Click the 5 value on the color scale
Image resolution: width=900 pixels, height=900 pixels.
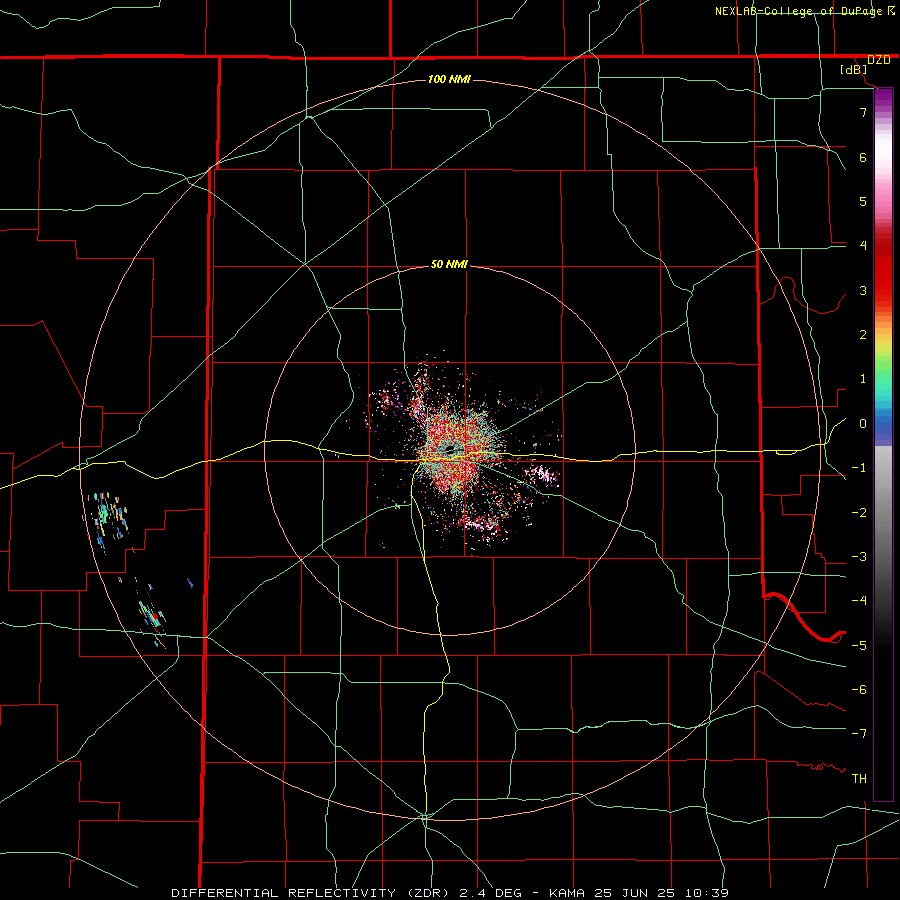[863, 201]
